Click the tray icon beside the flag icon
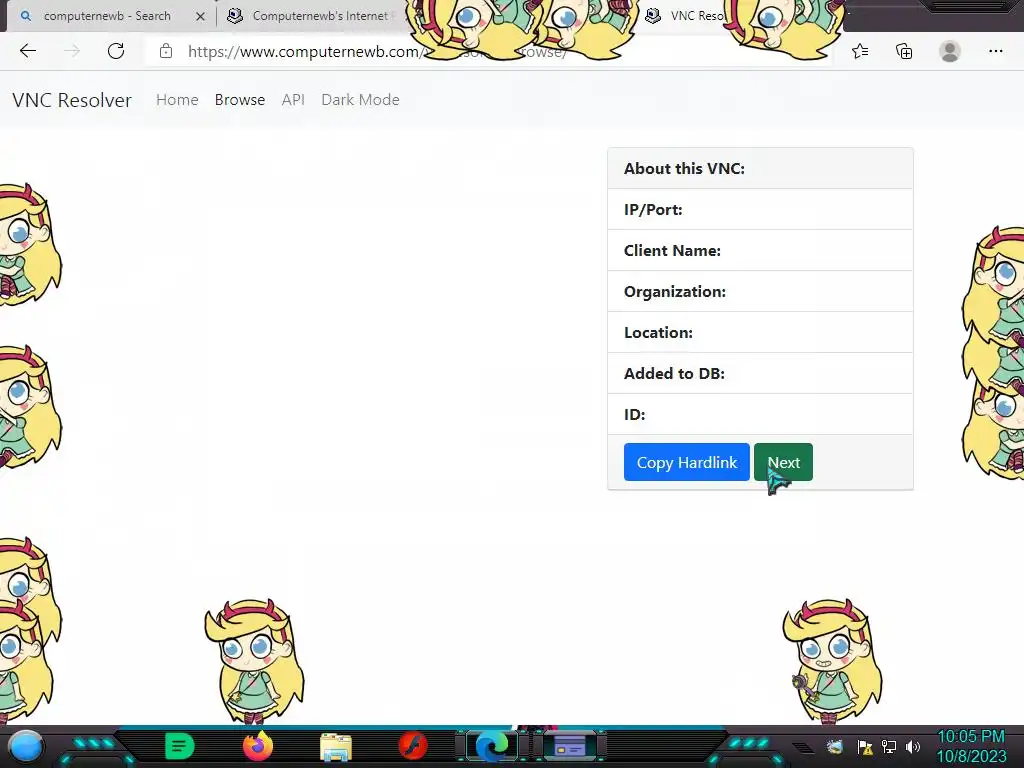This screenshot has height=768, width=1024. [835, 746]
